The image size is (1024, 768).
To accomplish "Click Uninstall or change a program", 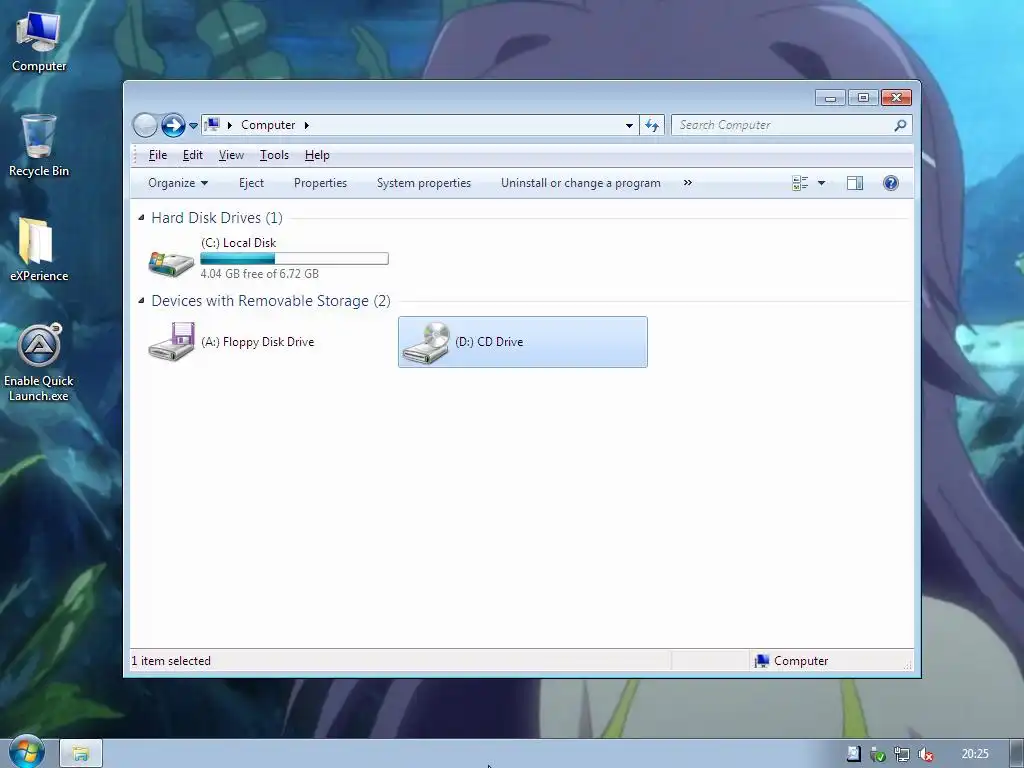I will coord(581,183).
